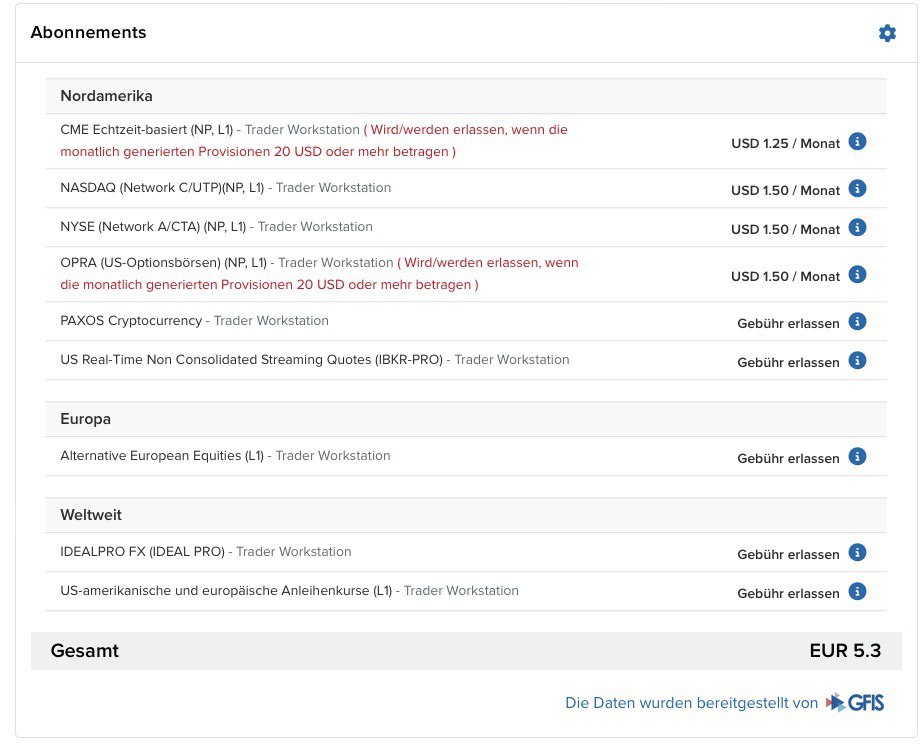Select the Weltweit section header
This screenshot has height=744, width=922.
coord(91,515)
